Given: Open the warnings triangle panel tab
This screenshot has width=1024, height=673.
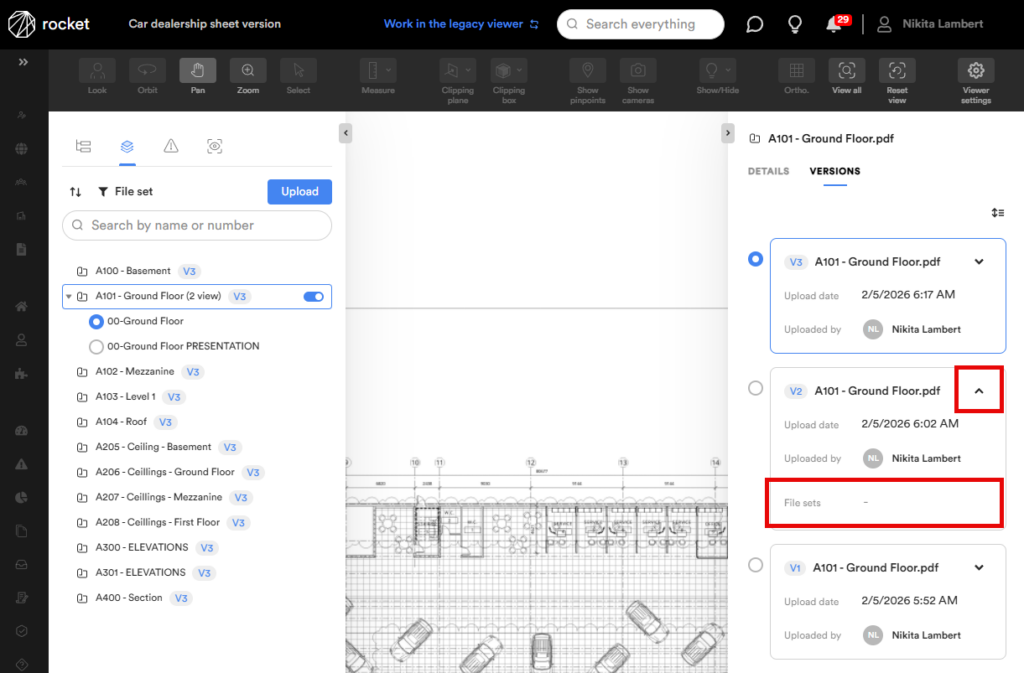Looking at the screenshot, I should click(x=171, y=146).
